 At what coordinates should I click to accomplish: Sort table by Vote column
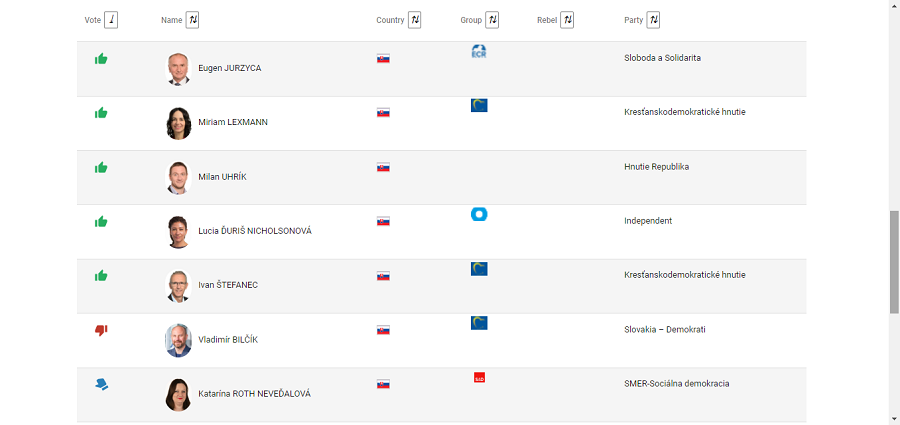coord(111,20)
